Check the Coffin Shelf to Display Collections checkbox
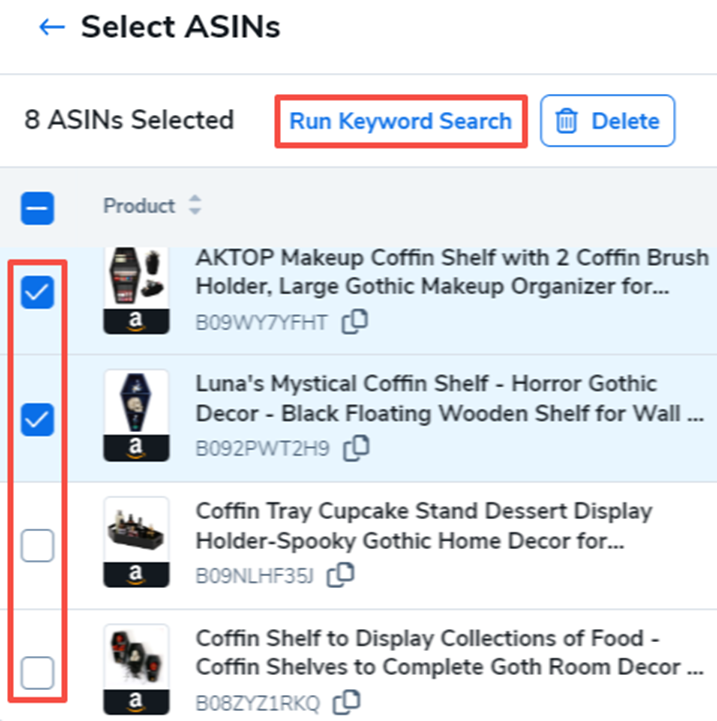The height and width of the screenshot is (721, 717). (x=38, y=673)
